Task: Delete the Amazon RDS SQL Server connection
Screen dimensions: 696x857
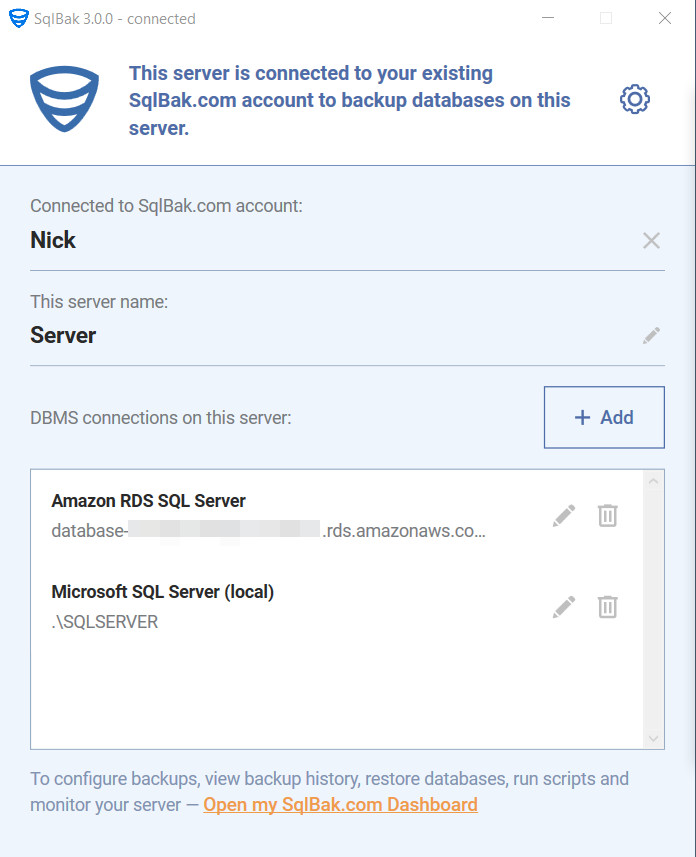Action: 607,515
